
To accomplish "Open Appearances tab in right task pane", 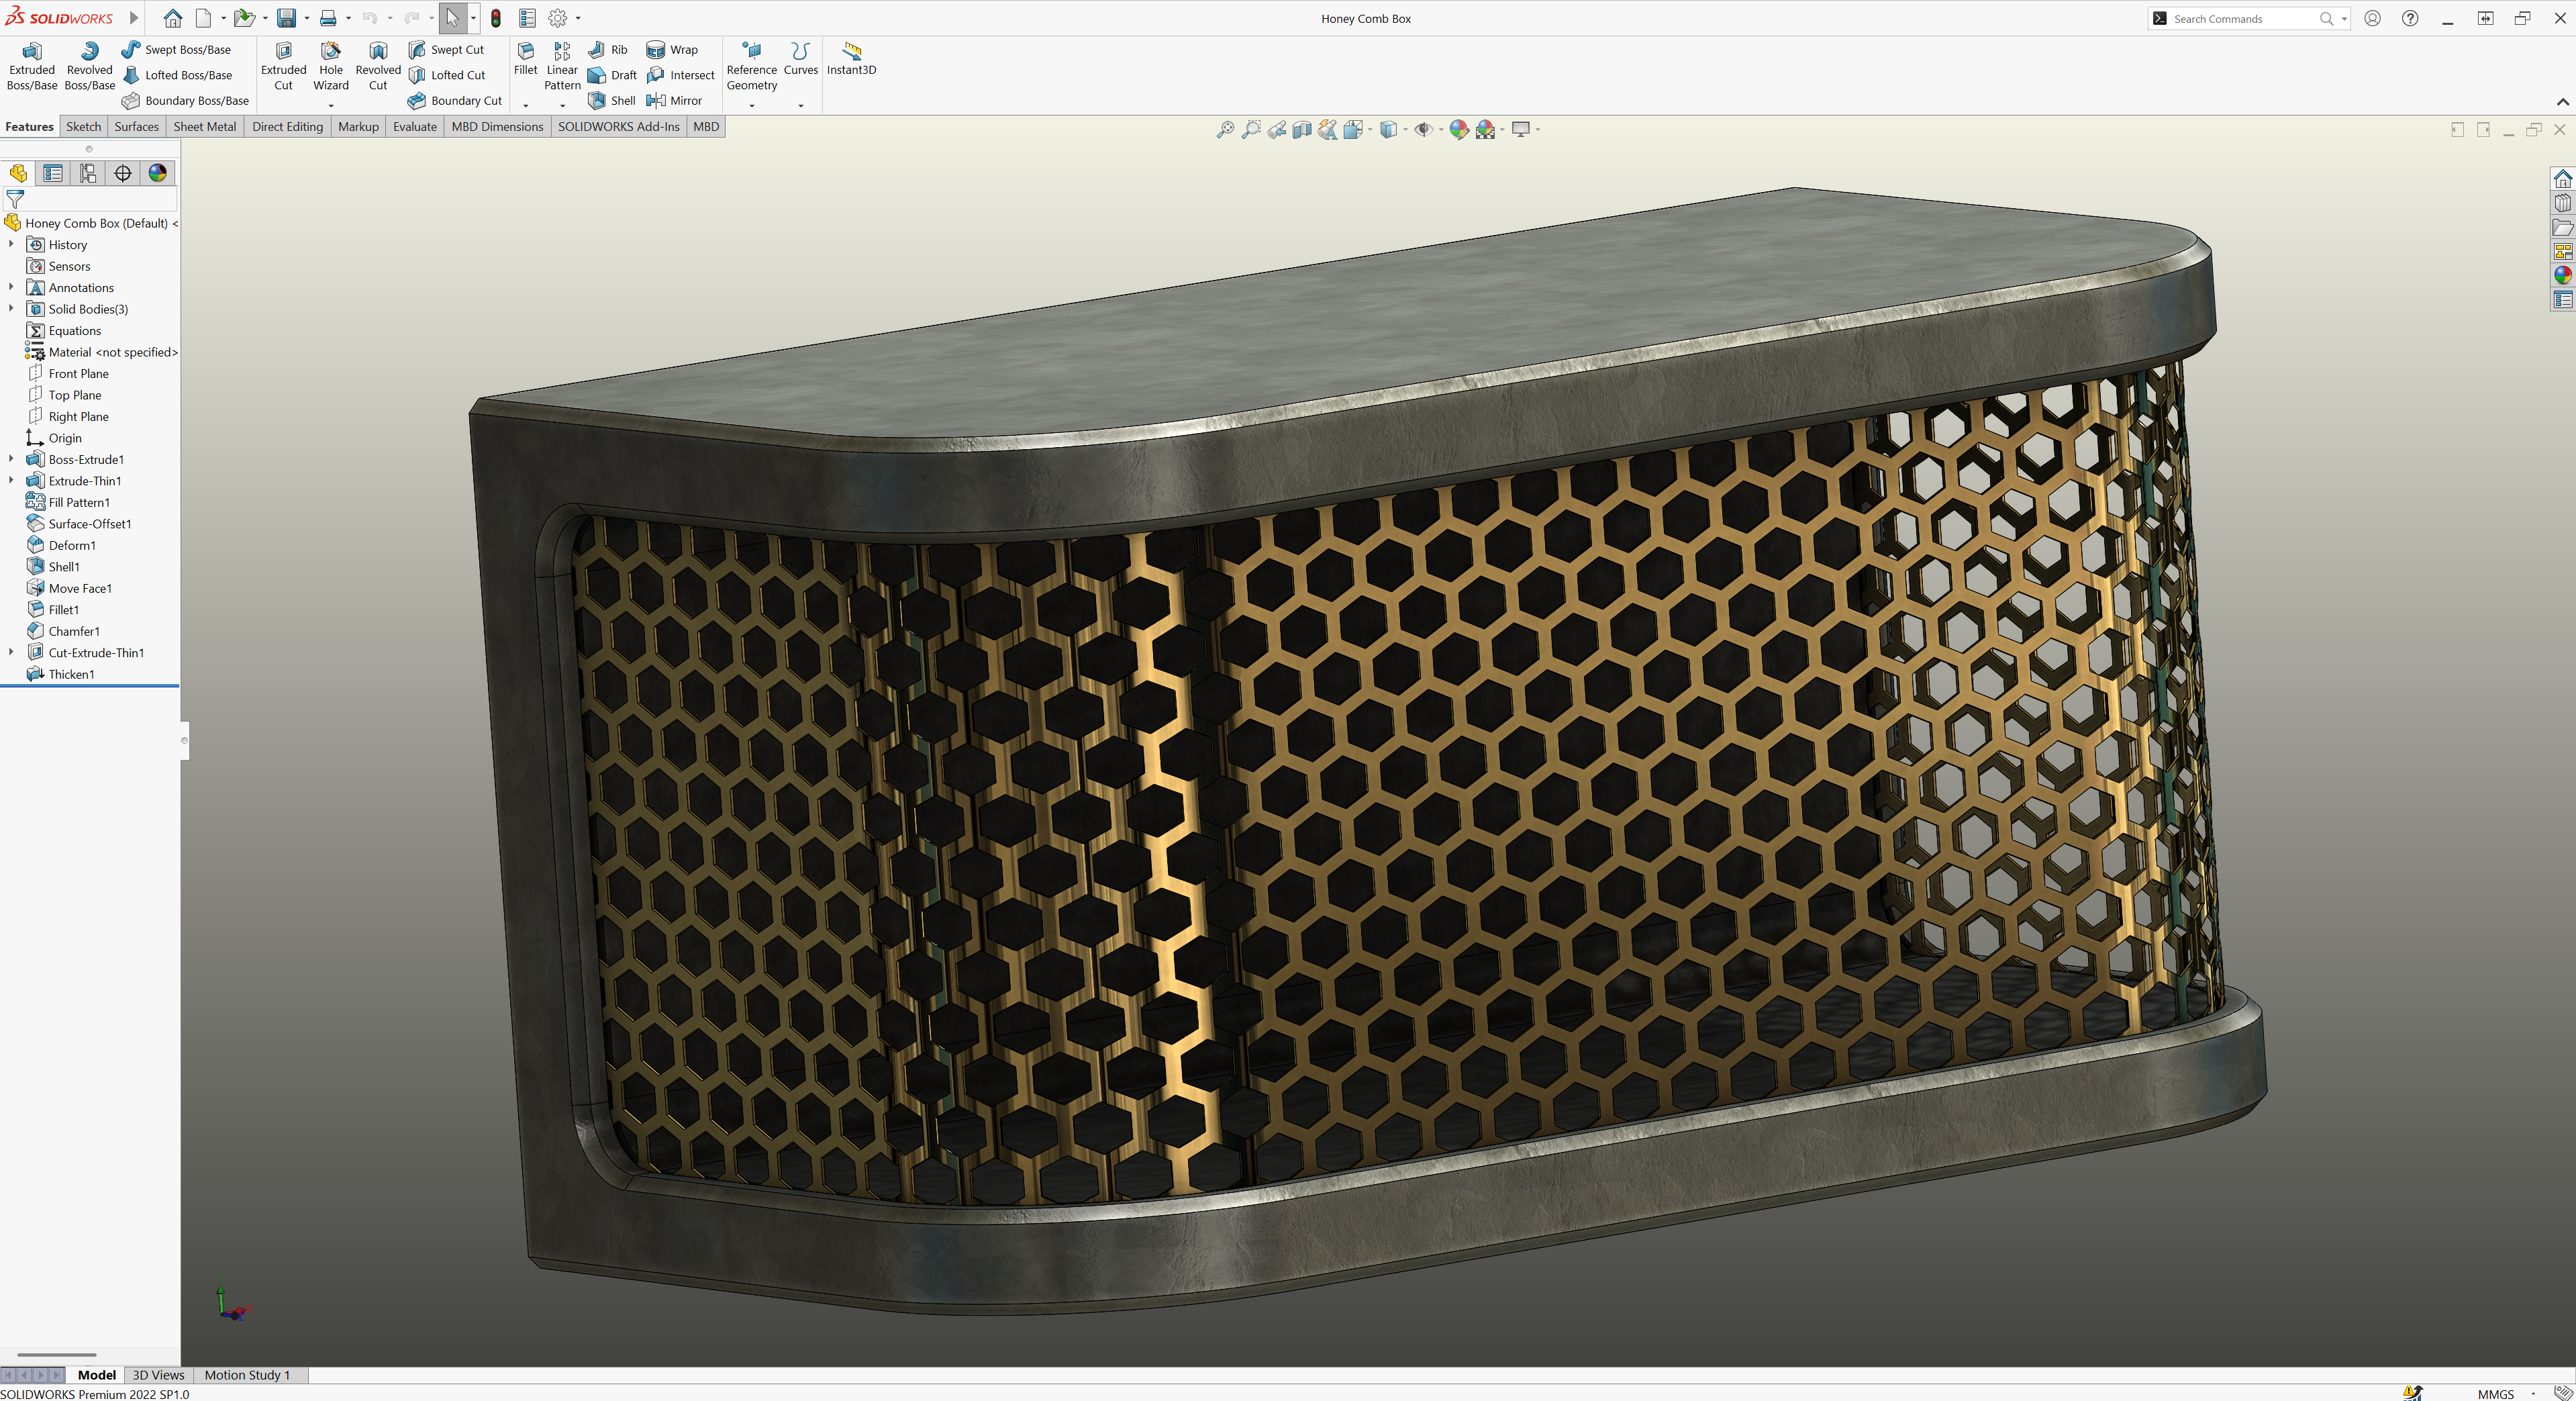I will [2562, 275].
